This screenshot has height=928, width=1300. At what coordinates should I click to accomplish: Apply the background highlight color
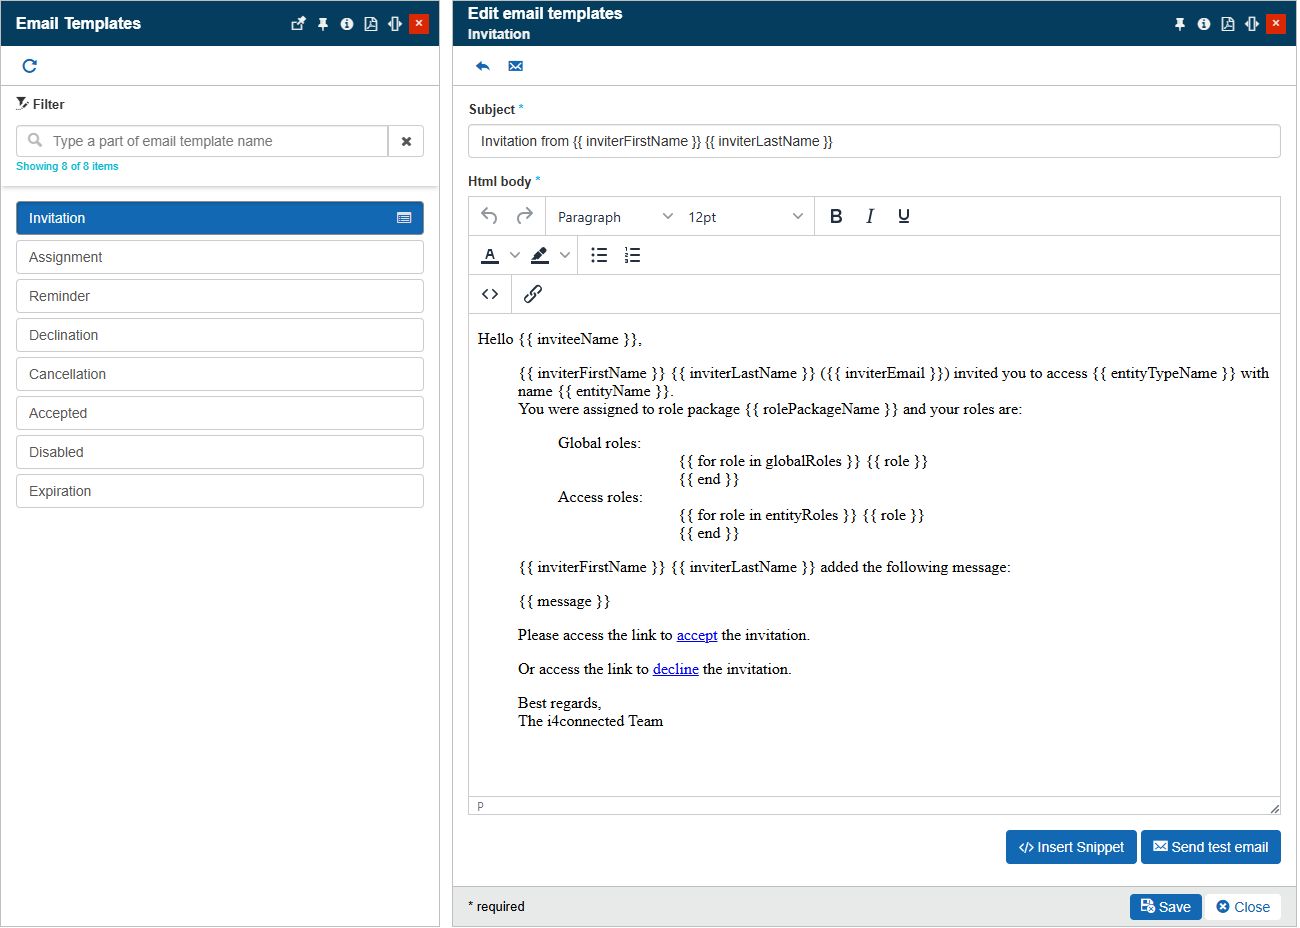540,255
